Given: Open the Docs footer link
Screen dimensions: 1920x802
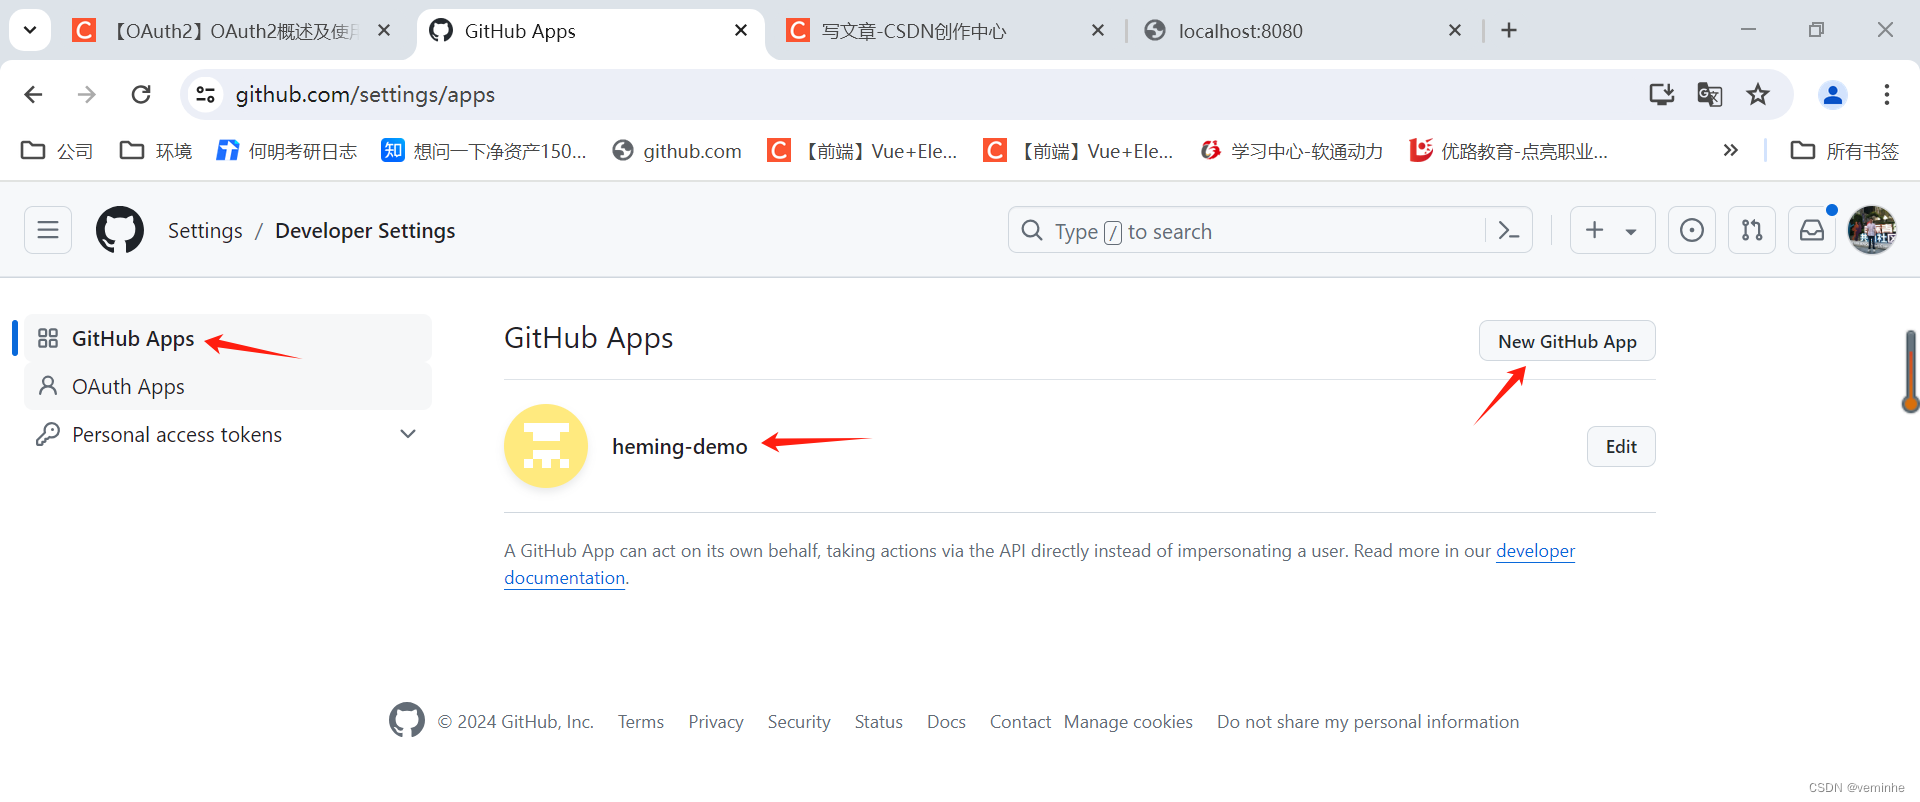Looking at the screenshot, I should click(x=946, y=722).
